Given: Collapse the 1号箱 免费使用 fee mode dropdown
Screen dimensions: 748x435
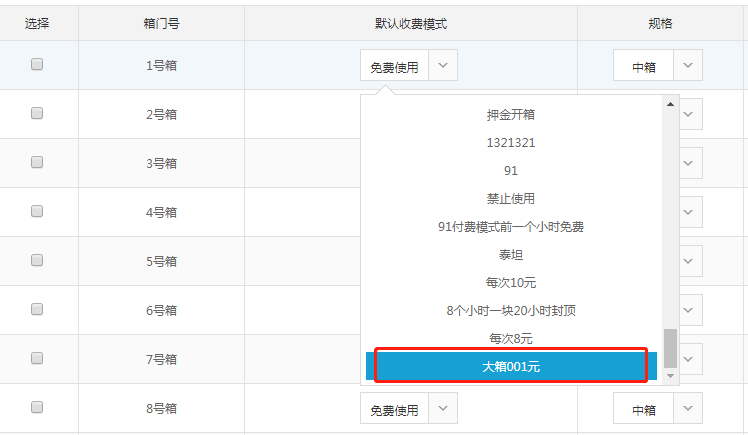Looking at the screenshot, I should [444, 66].
